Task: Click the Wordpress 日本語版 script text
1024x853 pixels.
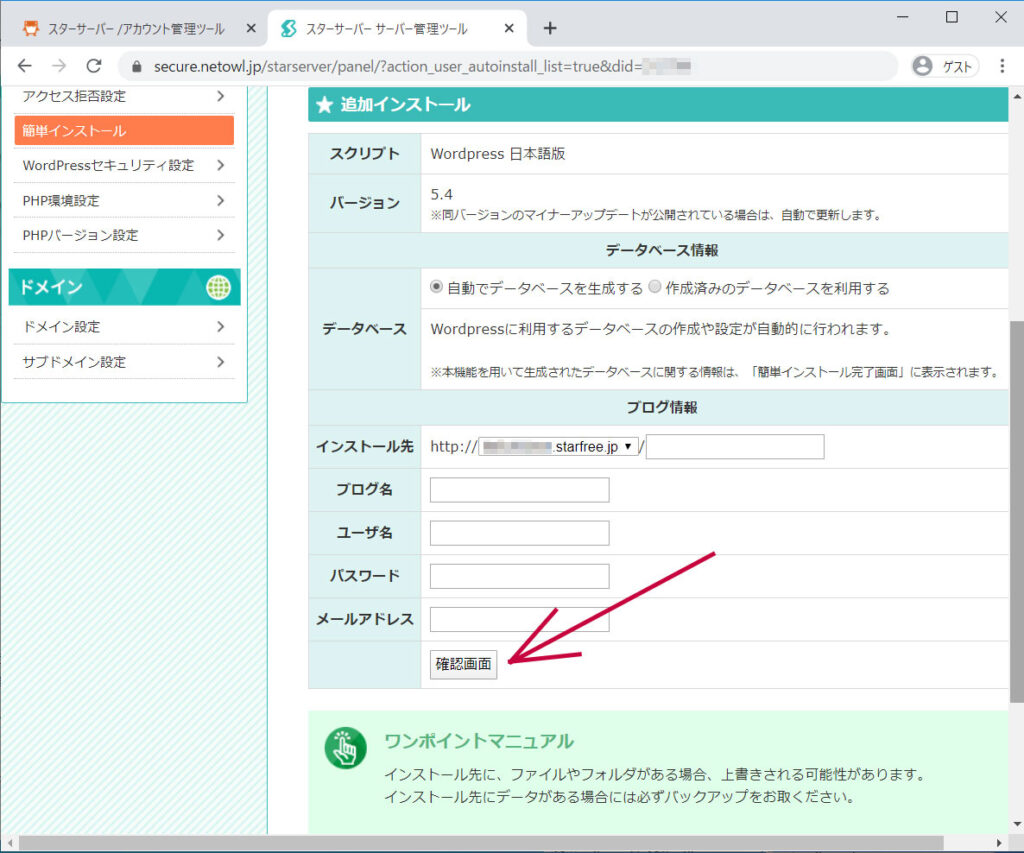Action: 498,154
